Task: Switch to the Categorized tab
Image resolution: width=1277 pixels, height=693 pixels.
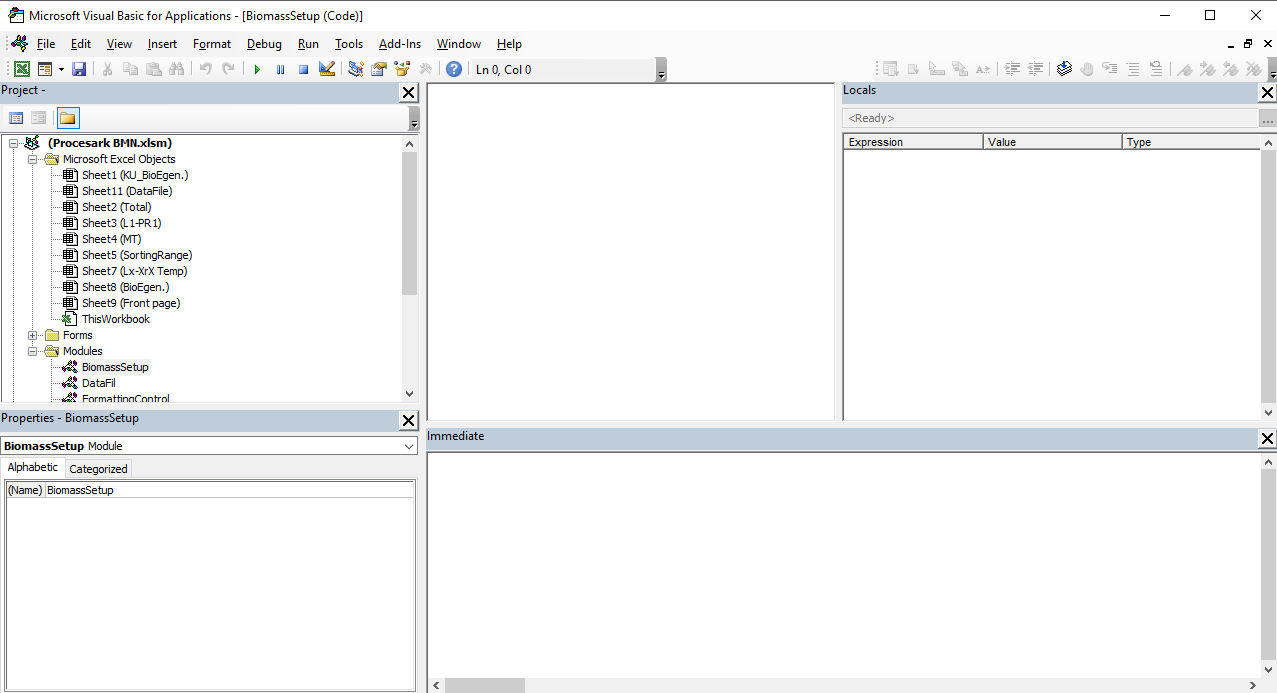Action: [98, 469]
